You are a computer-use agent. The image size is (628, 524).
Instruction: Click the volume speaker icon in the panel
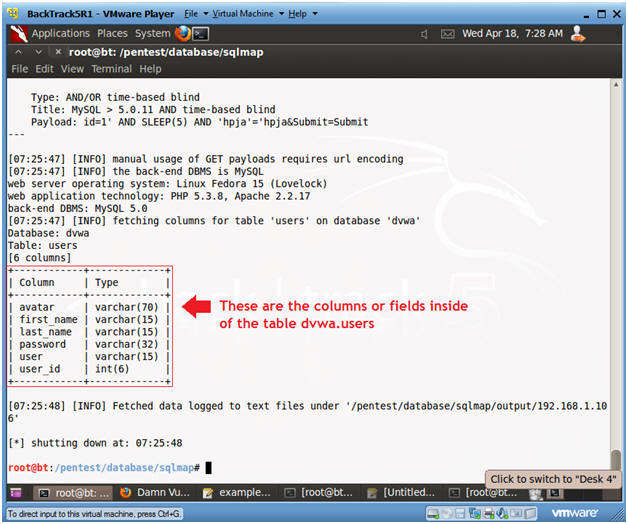point(424,34)
